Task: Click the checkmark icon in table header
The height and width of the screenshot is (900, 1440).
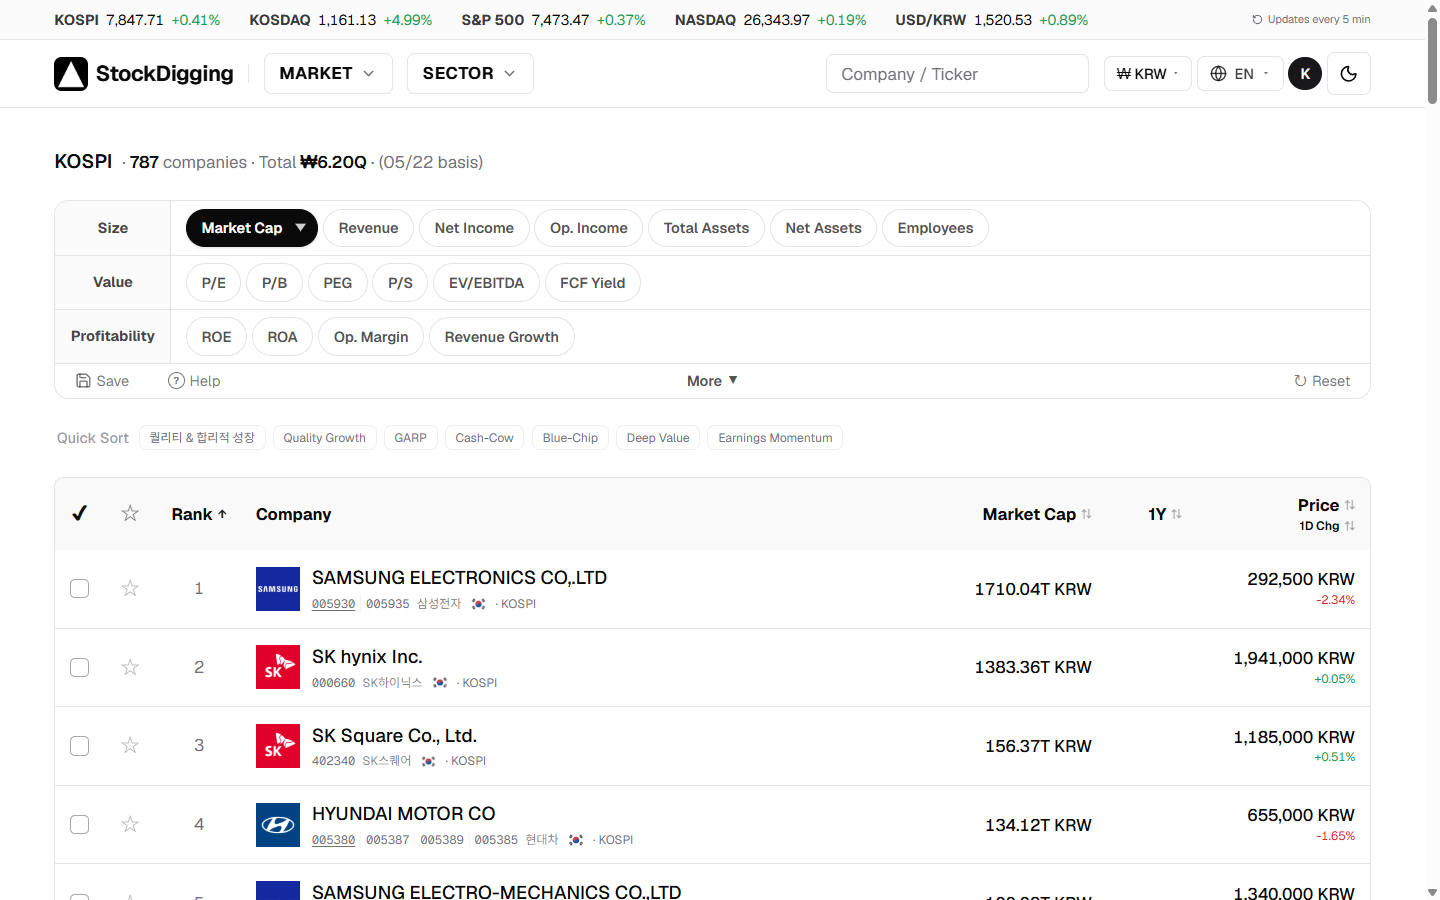Action: (x=80, y=513)
